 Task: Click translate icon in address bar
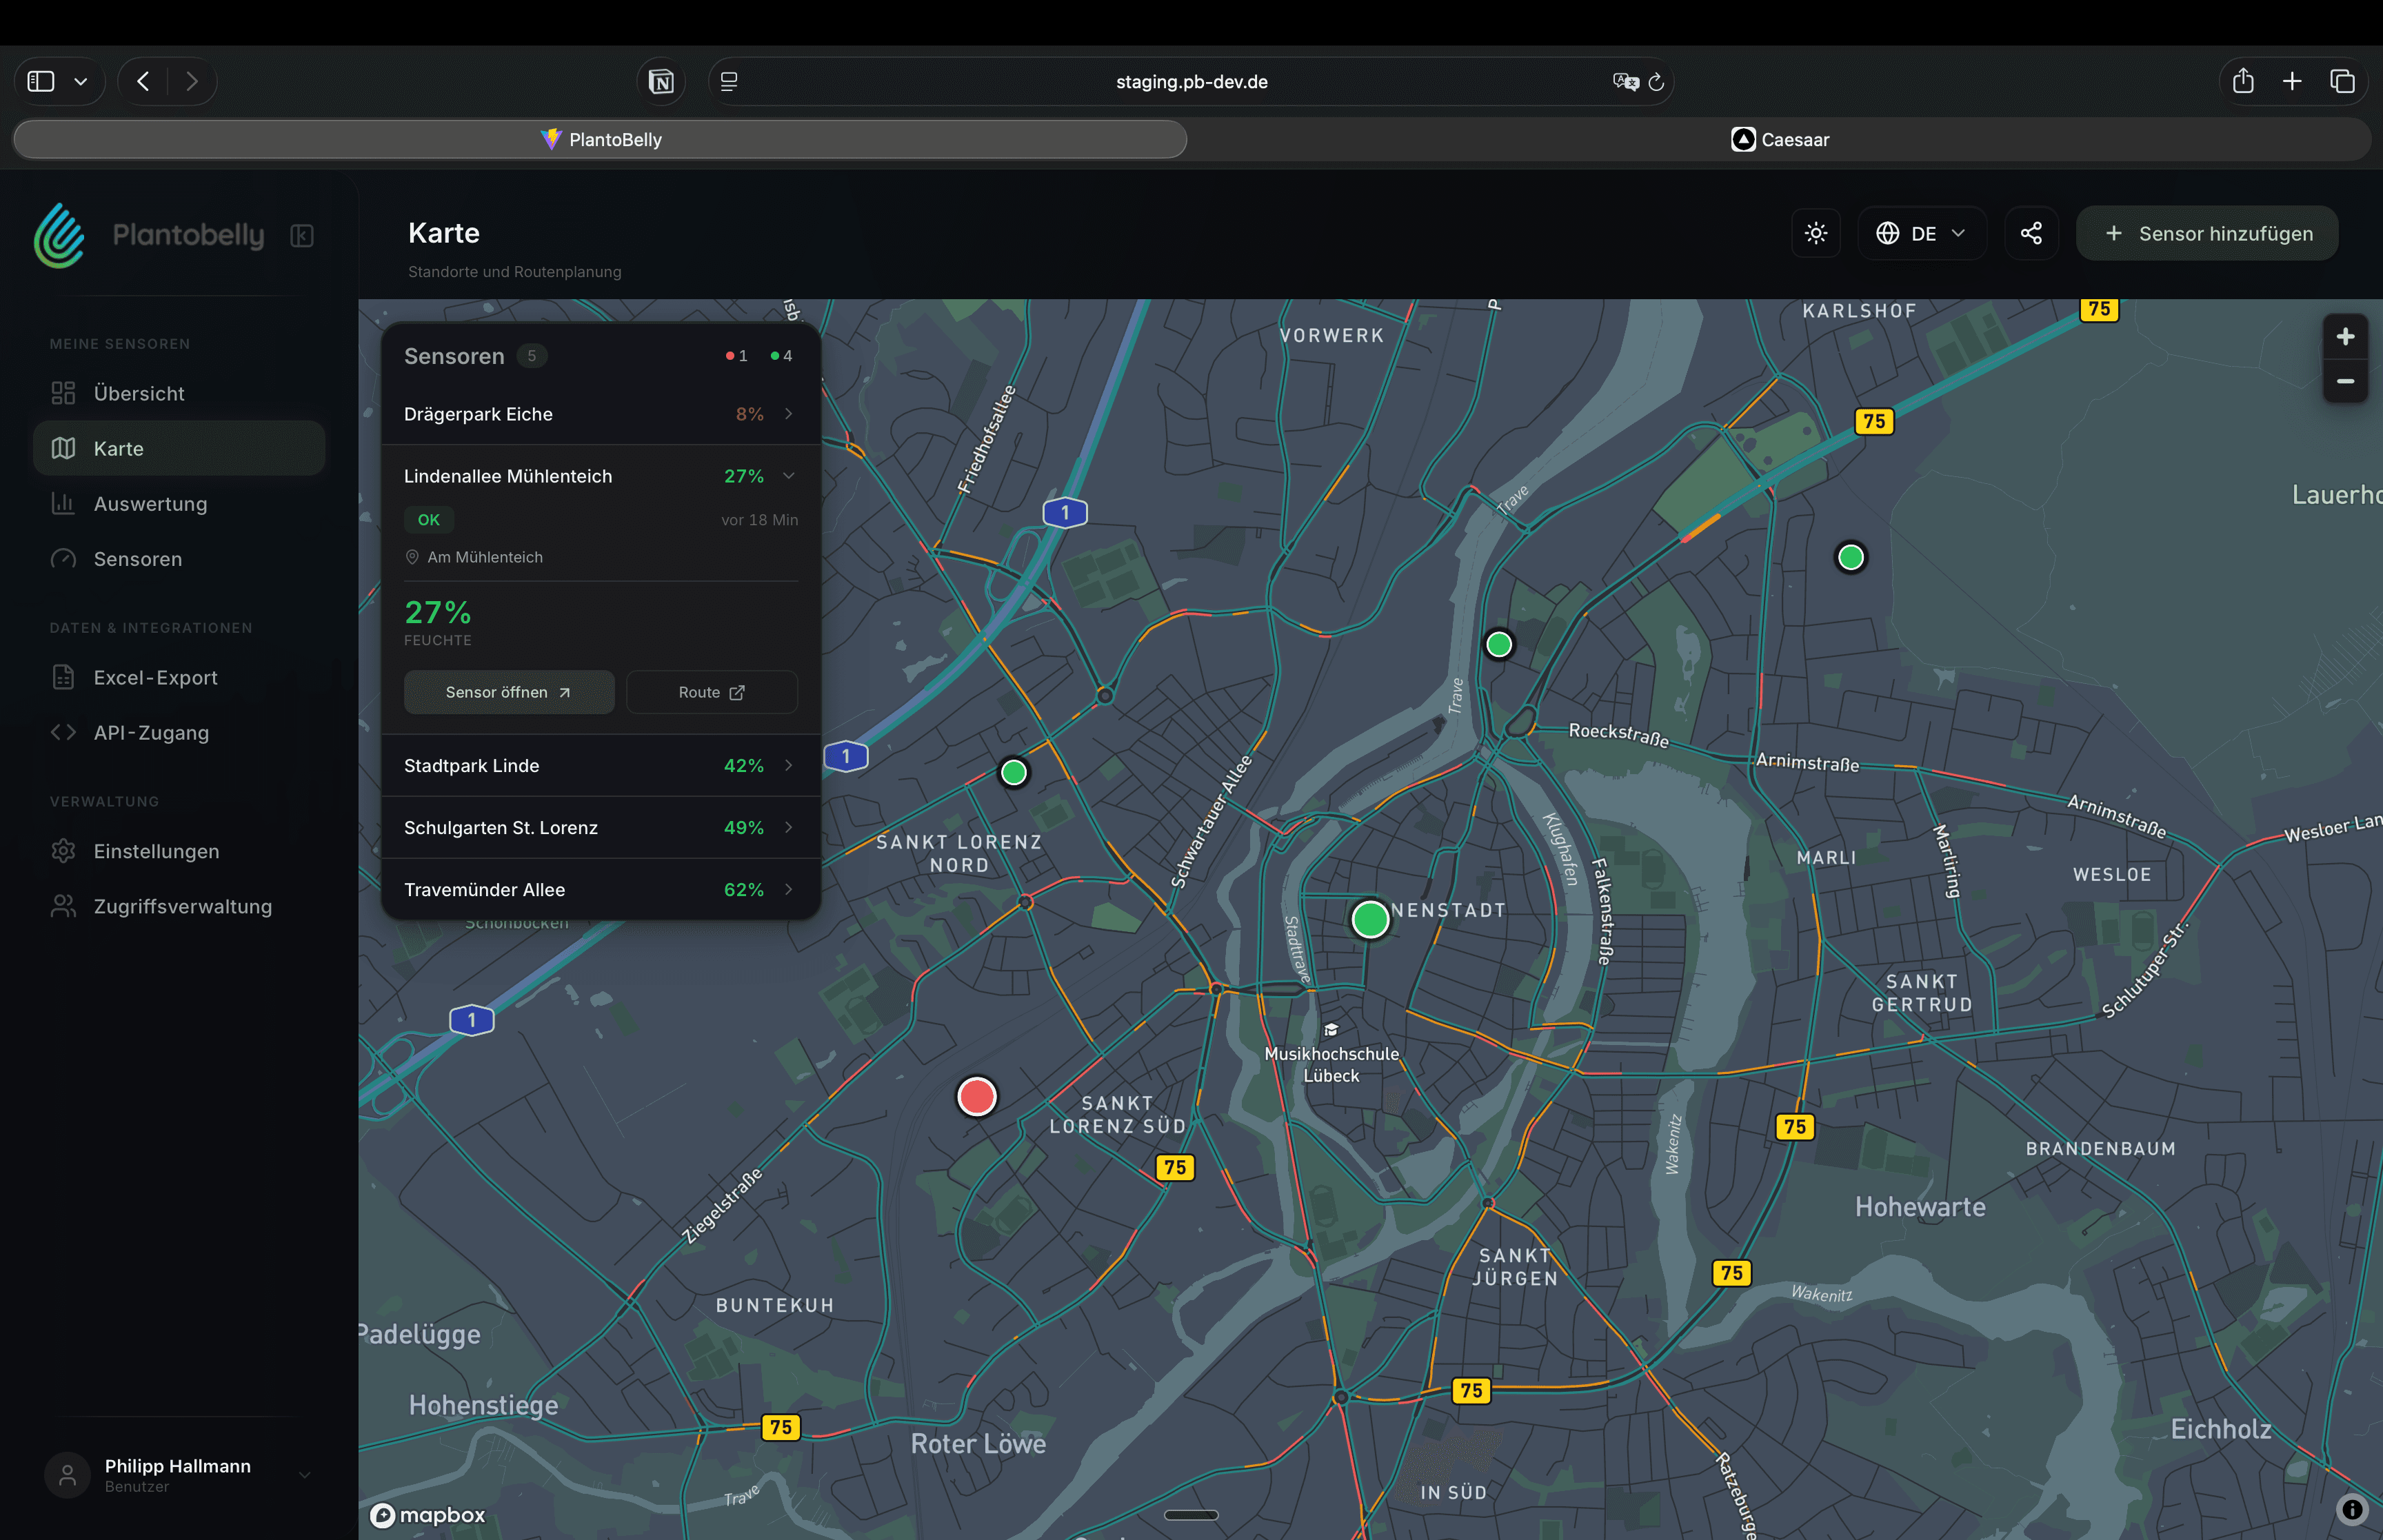pyautogui.click(x=1625, y=82)
